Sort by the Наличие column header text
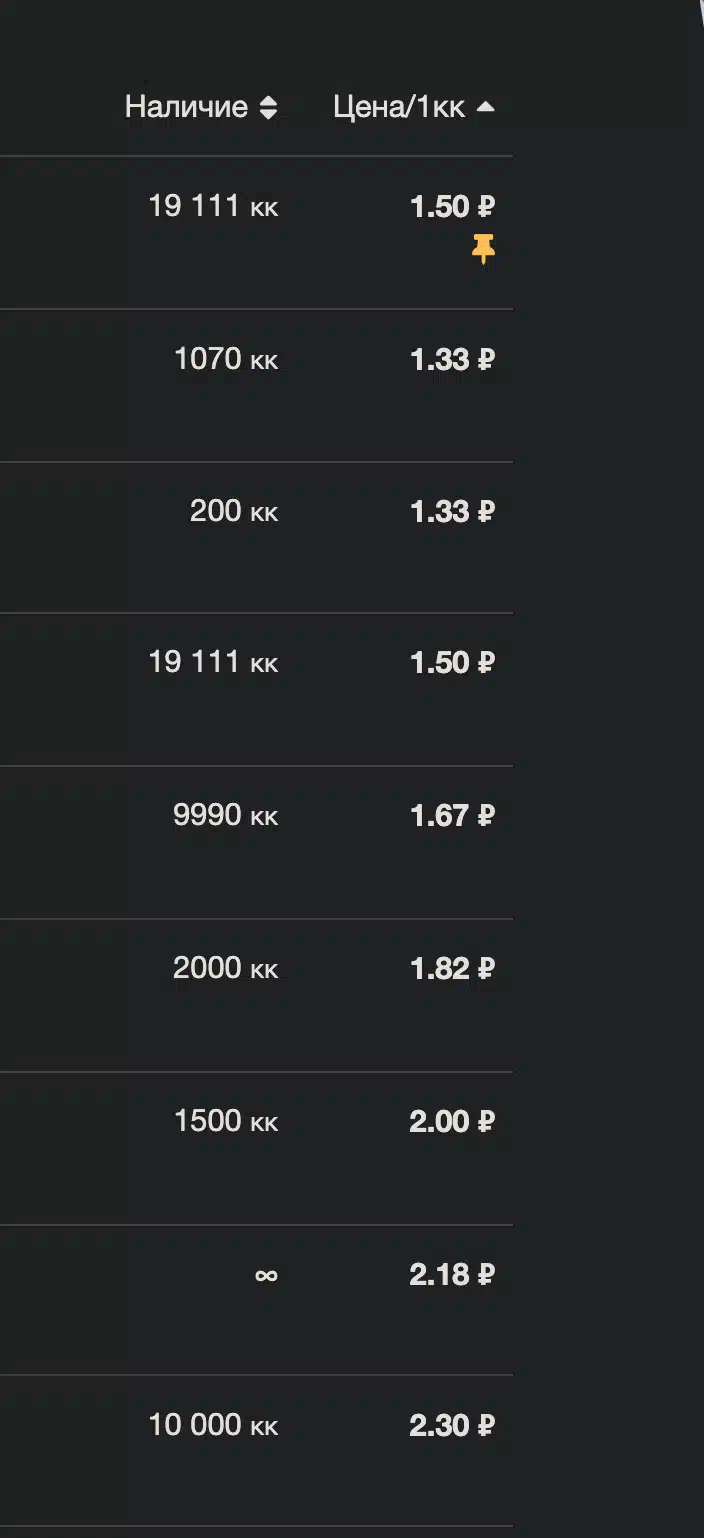This screenshot has height=1538, width=704. pos(186,107)
